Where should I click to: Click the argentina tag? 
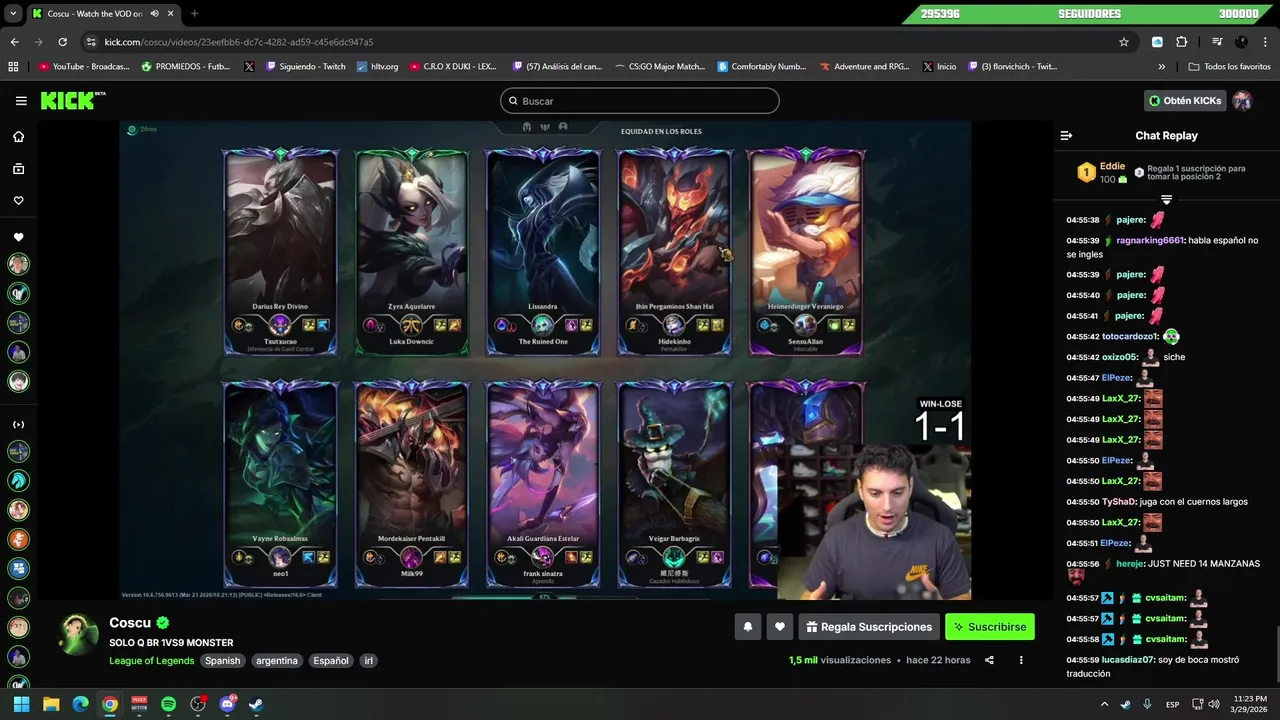coord(277,660)
